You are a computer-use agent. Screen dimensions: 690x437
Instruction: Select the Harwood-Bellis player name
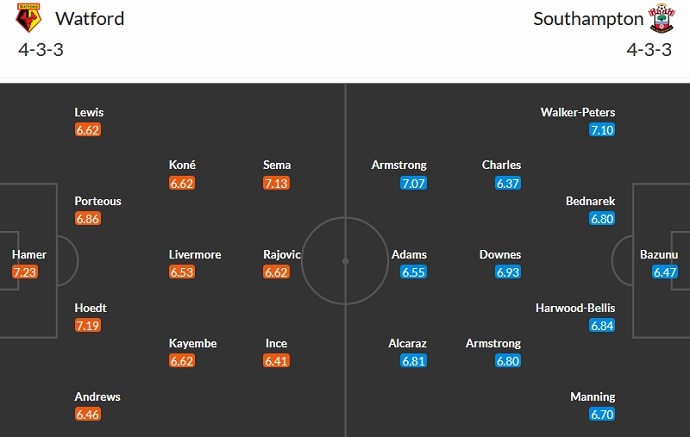[x=576, y=308]
